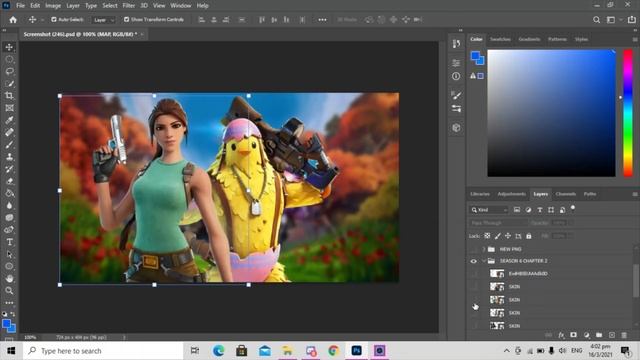Click the Home icon in options bar
The height and width of the screenshot is (360, 640).
click(x=13, y=20)
